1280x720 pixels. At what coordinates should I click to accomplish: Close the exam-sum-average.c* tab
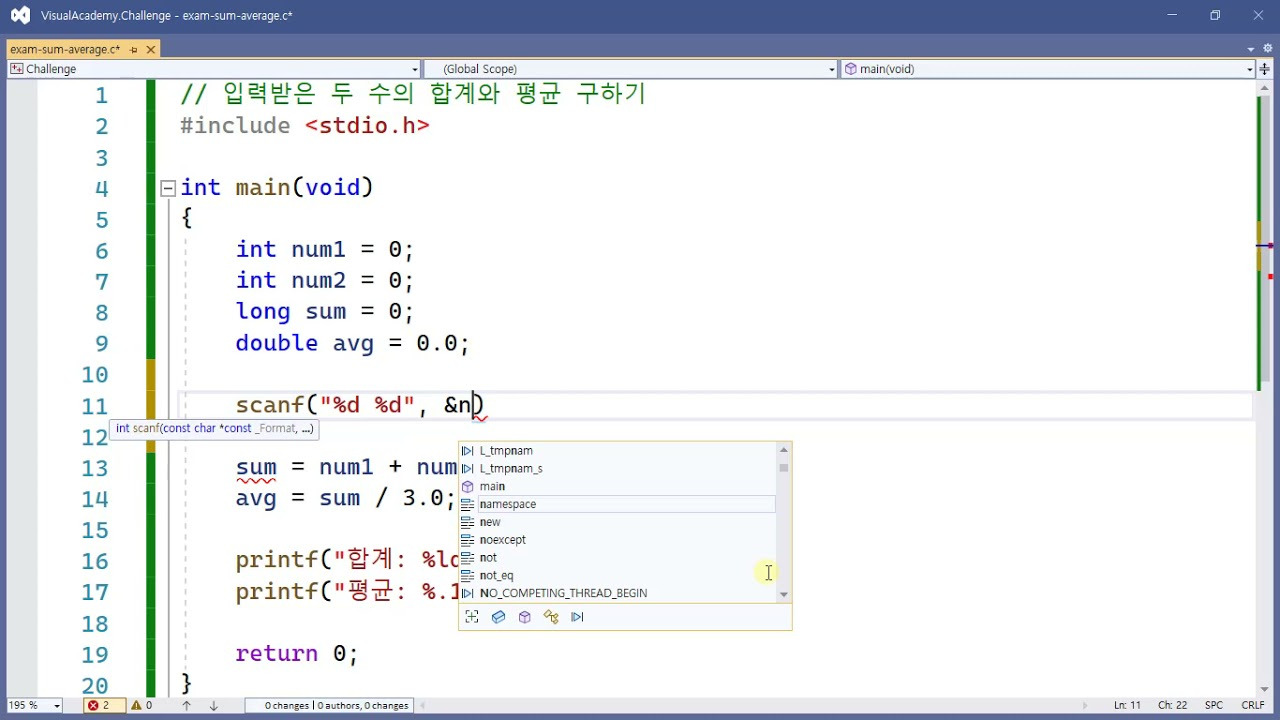pos(151,49)
